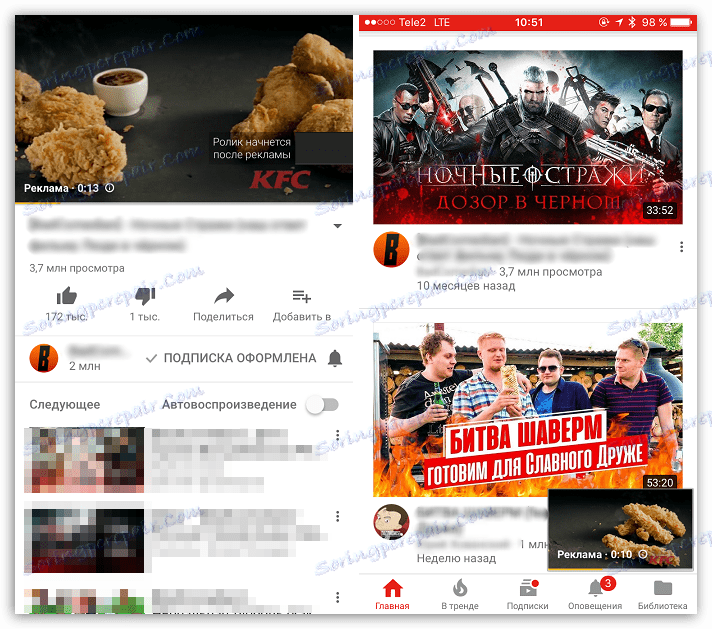This screenshot has width=712, height=629.
Task: Tap the Bluetooth icon in status bar
Action: coord(632,22)
